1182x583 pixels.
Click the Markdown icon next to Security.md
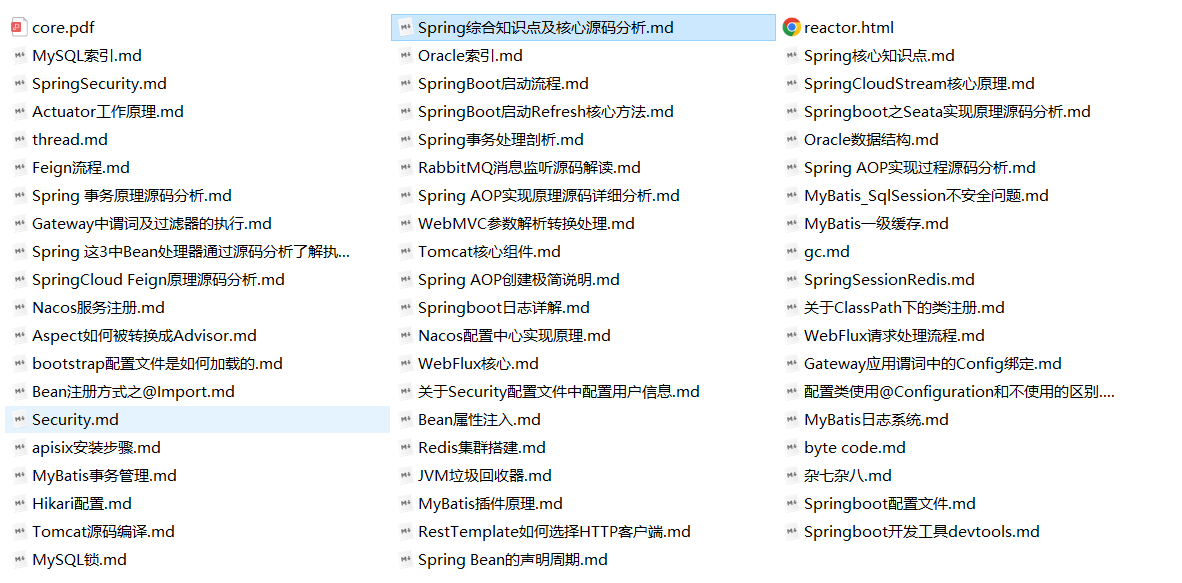[20, 419]
